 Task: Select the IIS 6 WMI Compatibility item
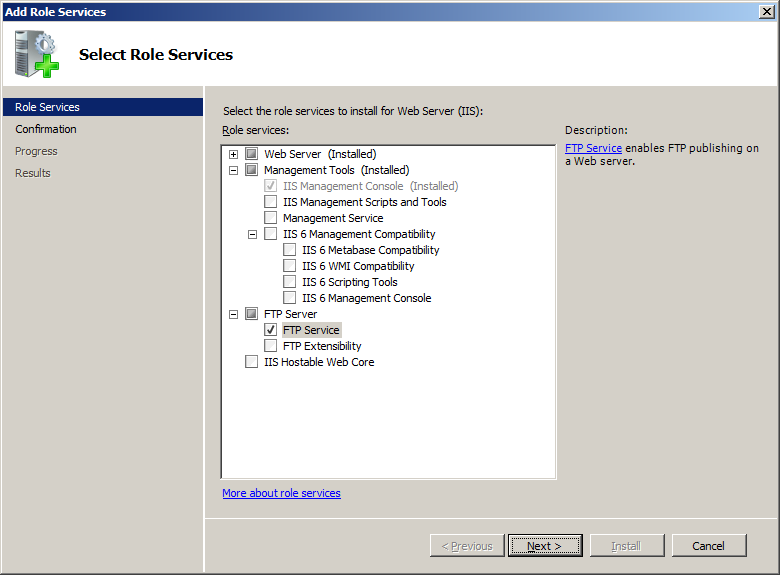pyautogui.click(x=358, y=266)
